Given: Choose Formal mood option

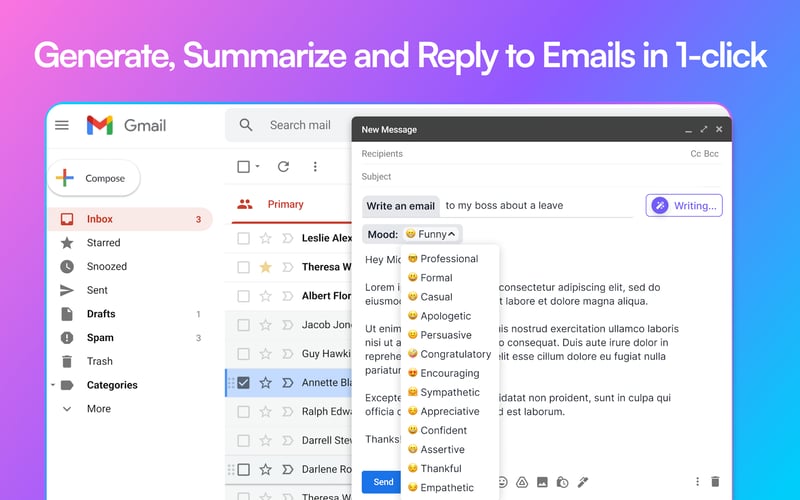Looking at the screenshot, I should pyautogui.click(x=430, y=278).
